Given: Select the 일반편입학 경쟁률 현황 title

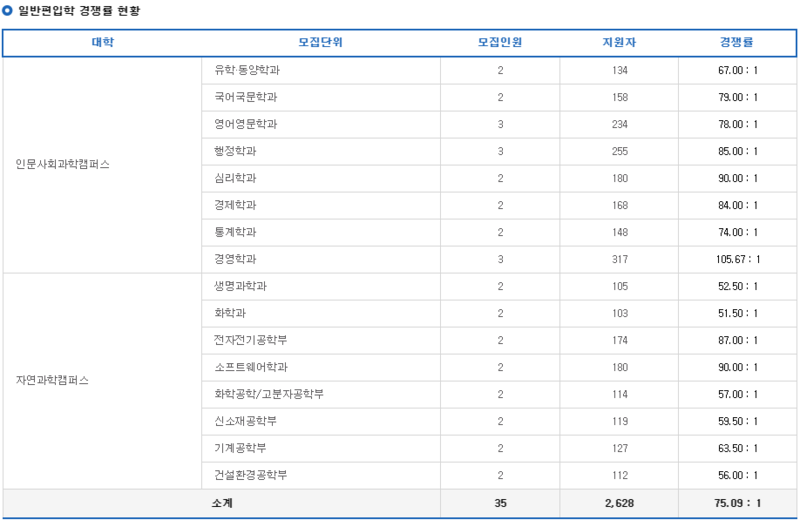Looking at the screenshot, I should (79, 11).
